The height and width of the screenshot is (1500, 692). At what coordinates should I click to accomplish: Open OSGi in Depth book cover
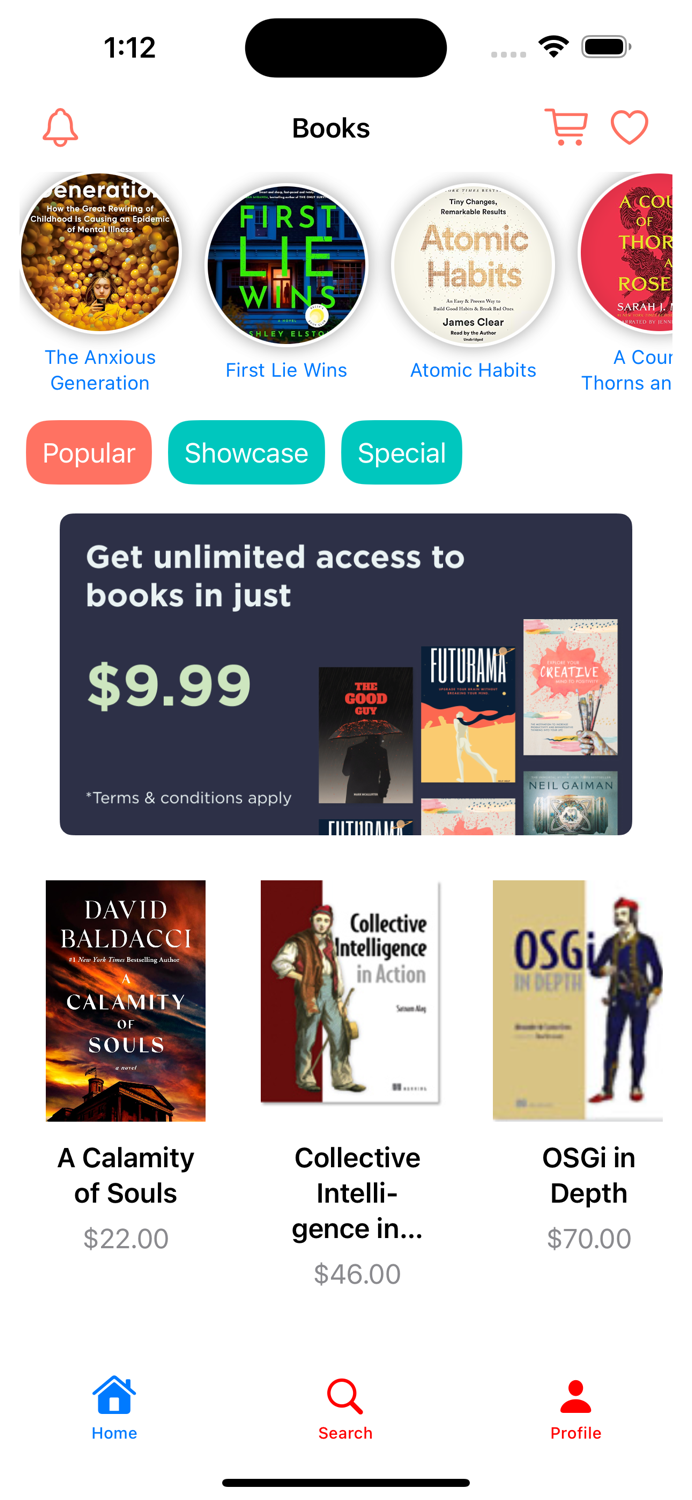point(578,1001)
